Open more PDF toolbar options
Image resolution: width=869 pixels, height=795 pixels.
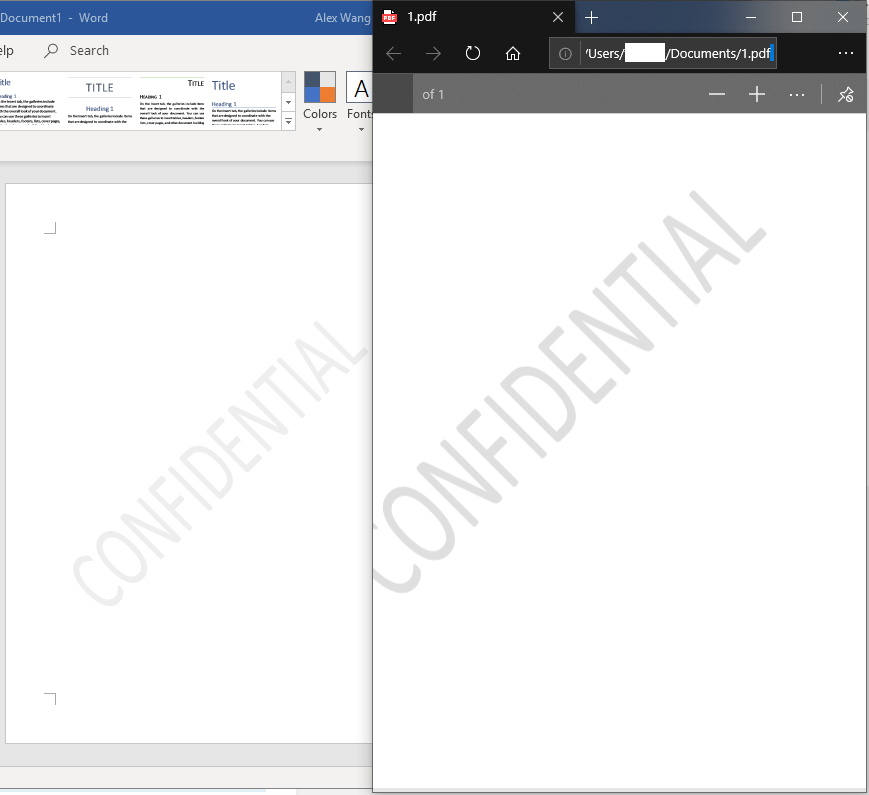(796, 95)
